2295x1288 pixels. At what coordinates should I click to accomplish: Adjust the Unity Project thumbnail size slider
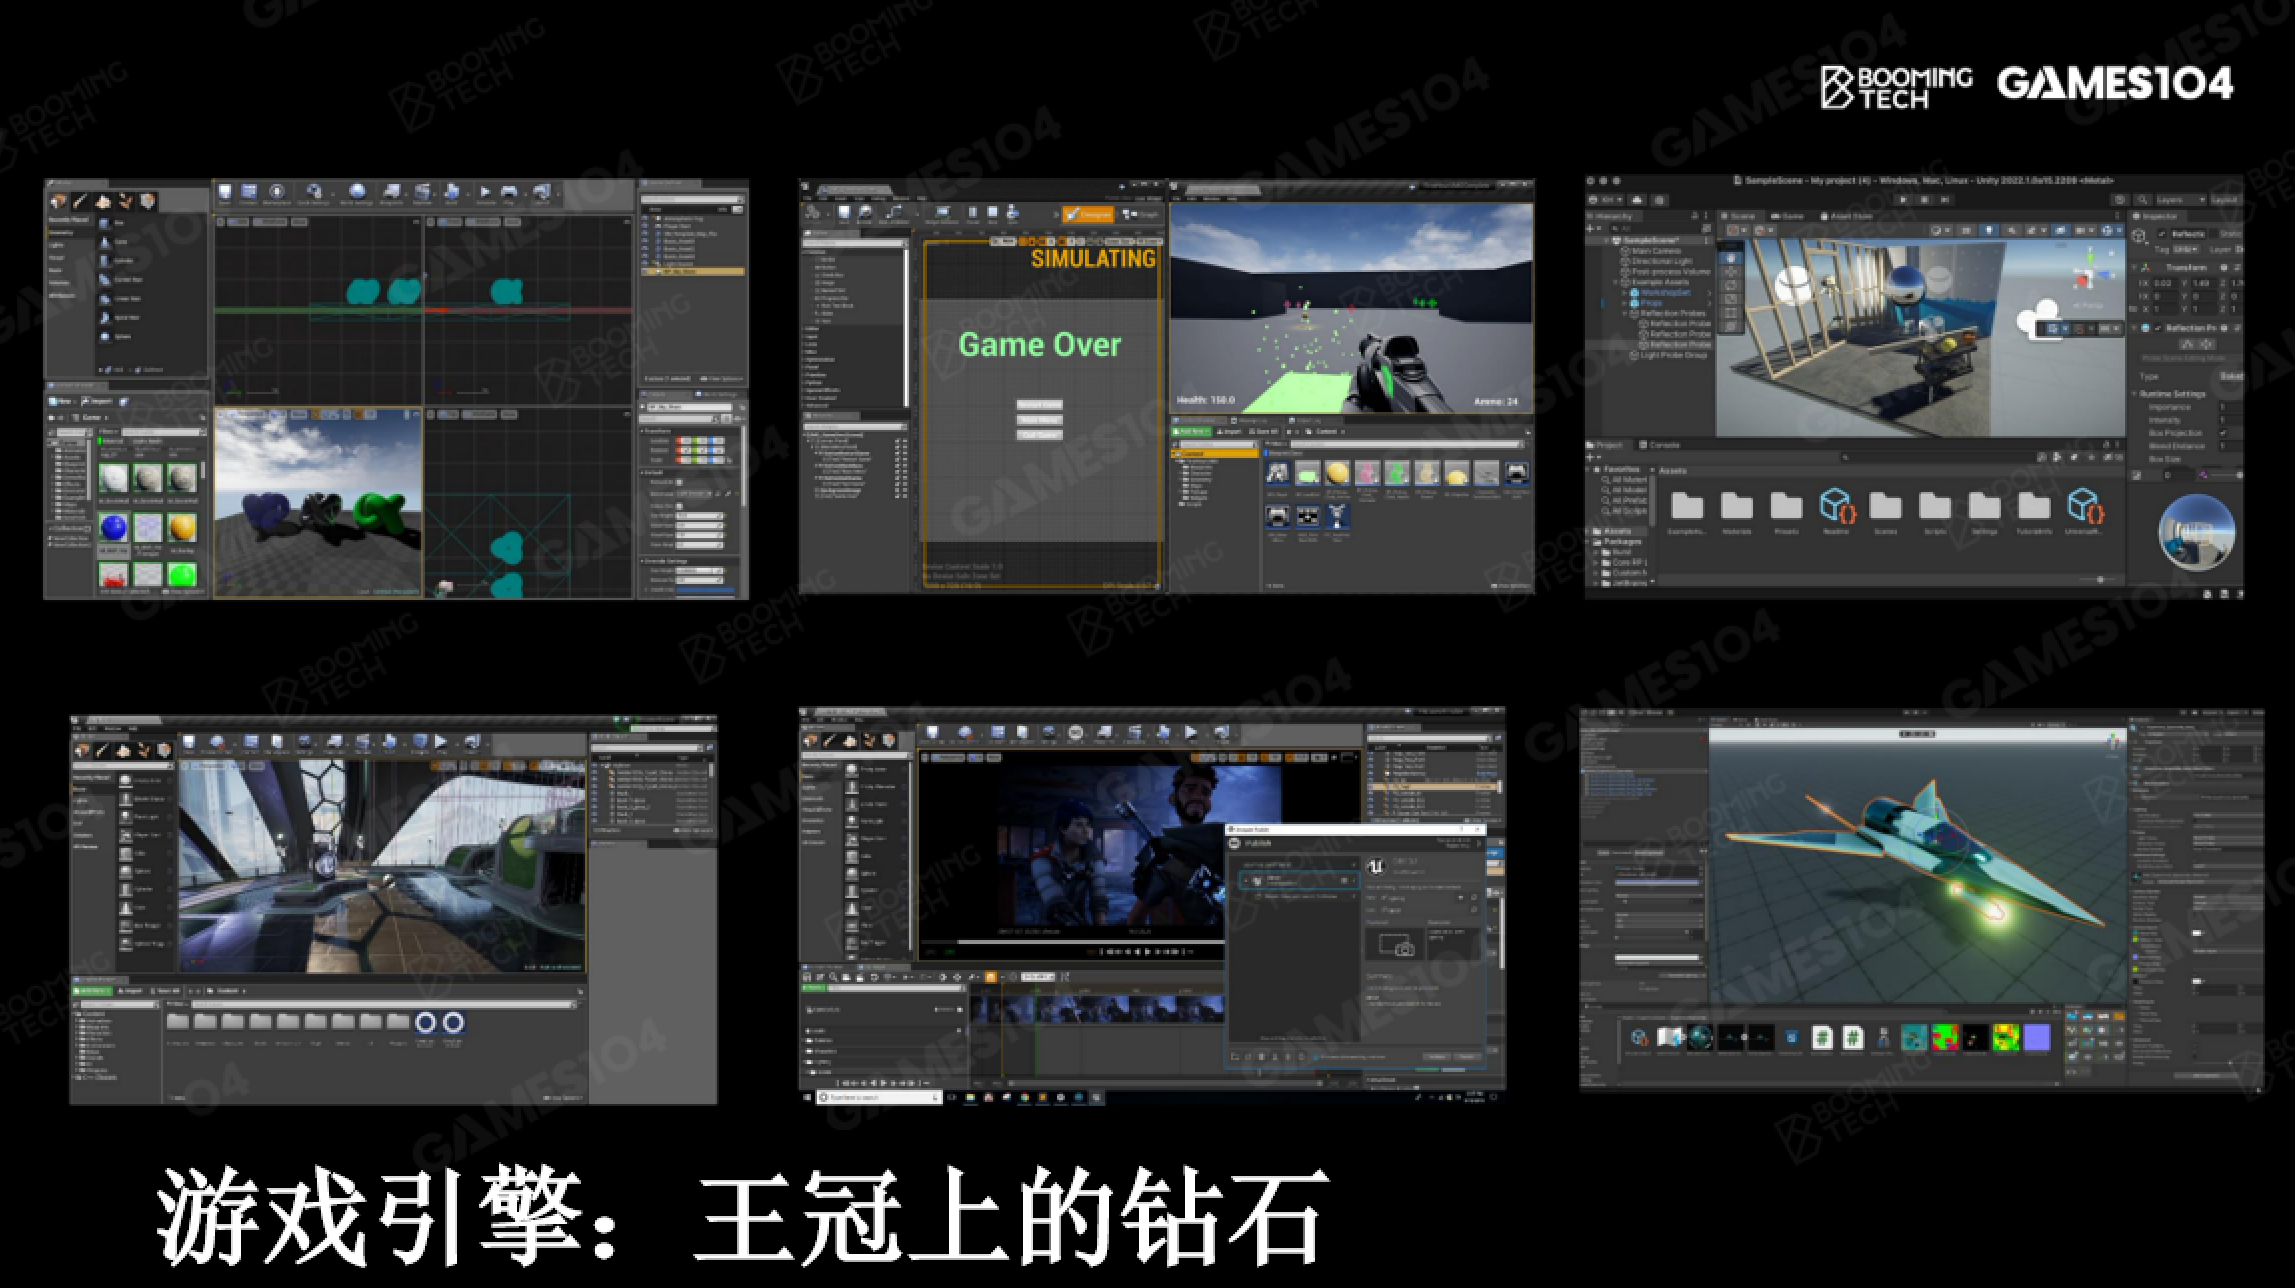pos(2098,579)
